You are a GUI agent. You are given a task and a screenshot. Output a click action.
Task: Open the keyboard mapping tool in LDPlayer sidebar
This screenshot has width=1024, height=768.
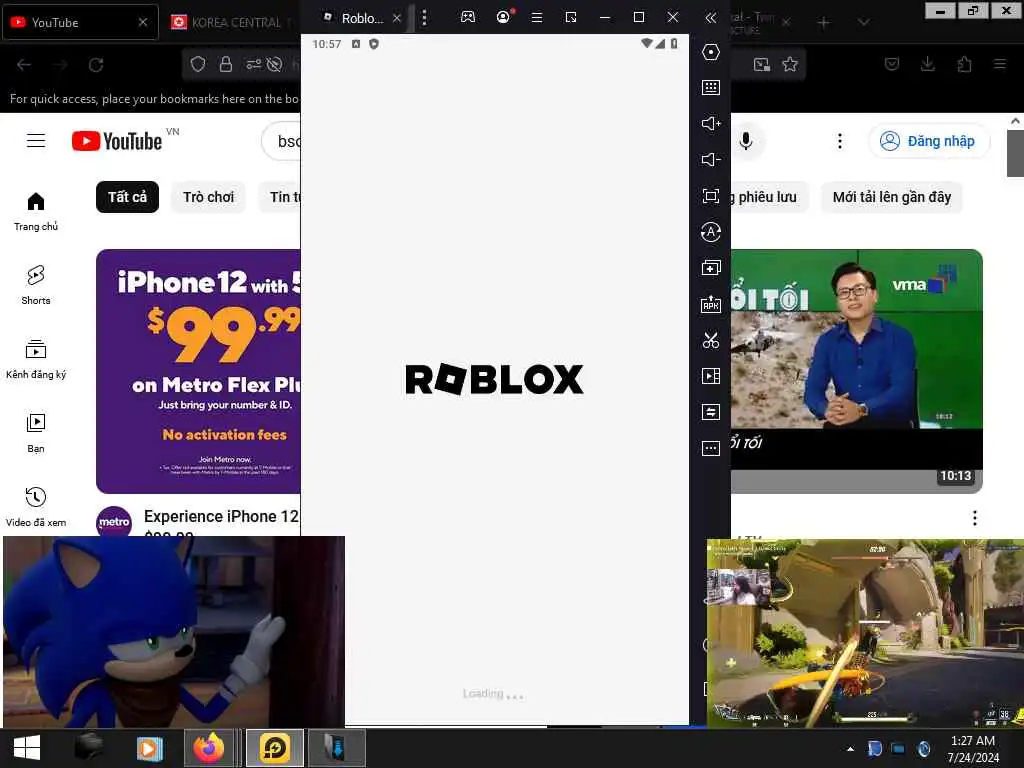click(711, 88)
